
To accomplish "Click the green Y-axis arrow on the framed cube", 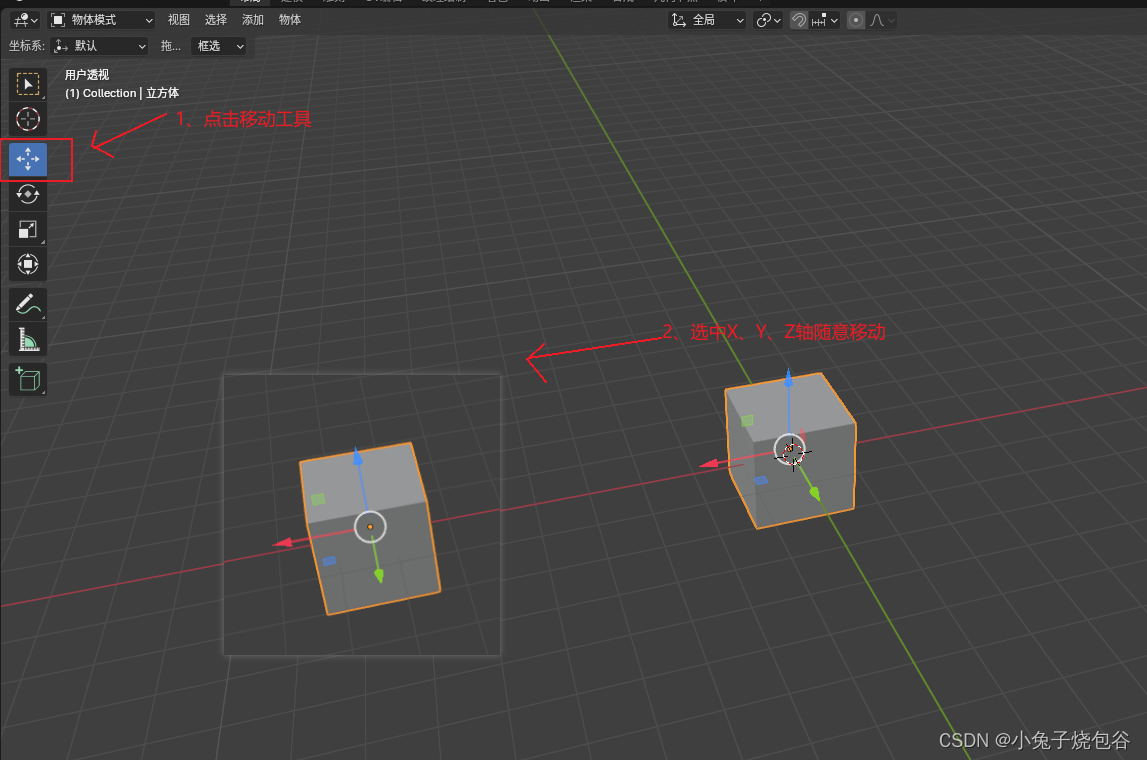I will (x=379, y=576).
